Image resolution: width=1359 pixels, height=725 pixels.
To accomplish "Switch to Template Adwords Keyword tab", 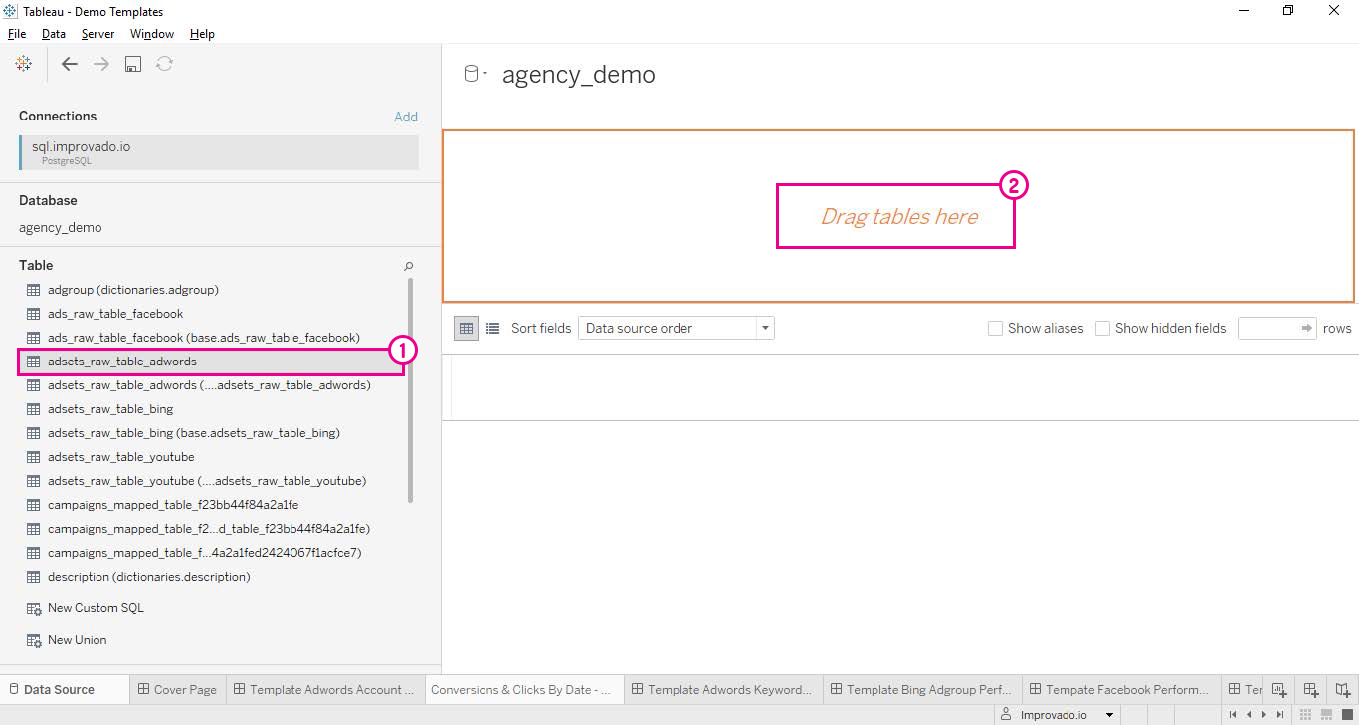I will [x=723, y=689].
